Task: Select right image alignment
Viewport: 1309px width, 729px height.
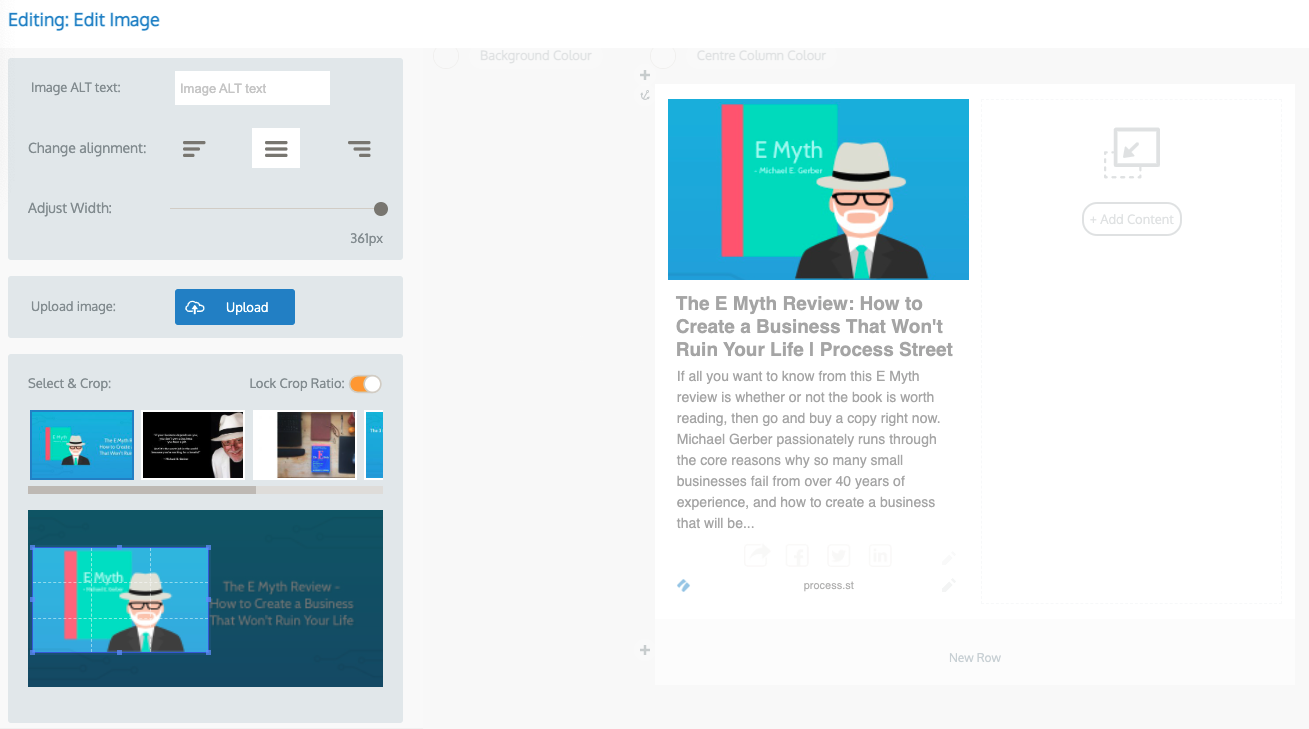Action: pos(359,149)
